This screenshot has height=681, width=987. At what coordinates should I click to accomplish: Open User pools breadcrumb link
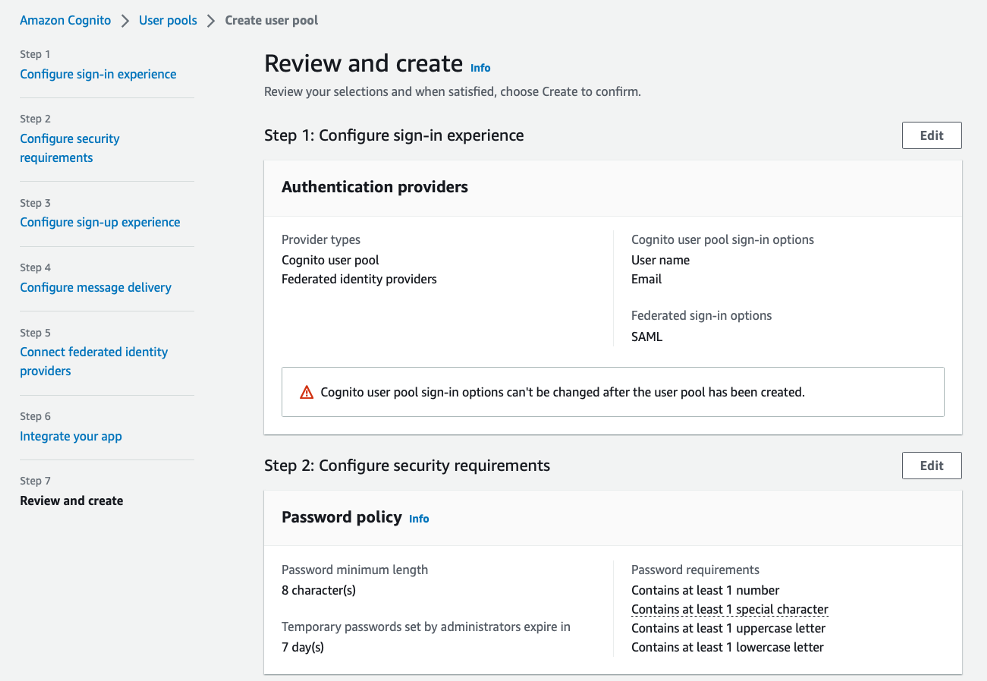[168, 20]
